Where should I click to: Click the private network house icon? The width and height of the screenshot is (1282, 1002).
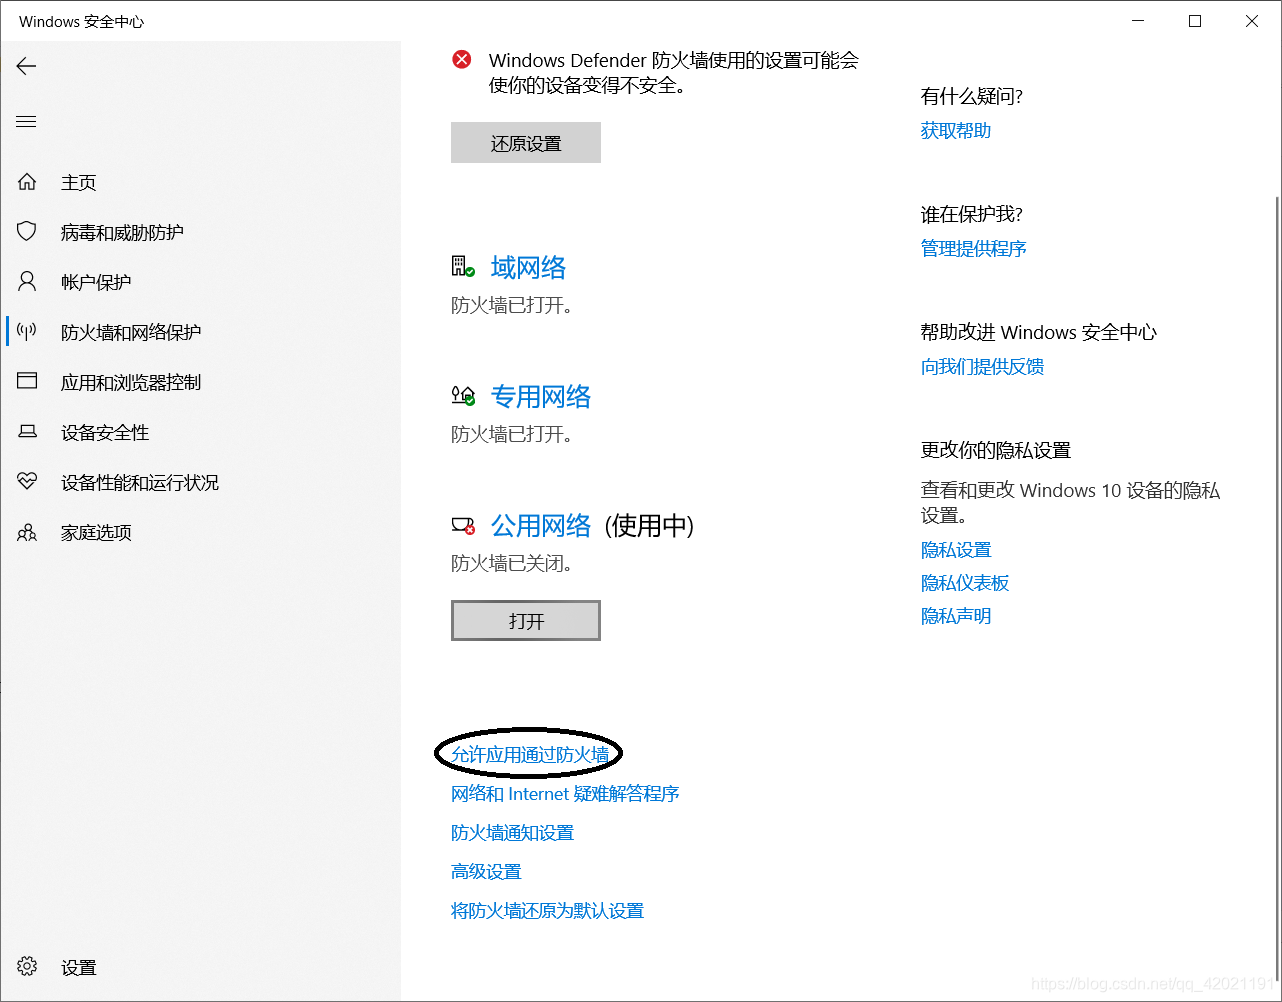coord(463,396)
